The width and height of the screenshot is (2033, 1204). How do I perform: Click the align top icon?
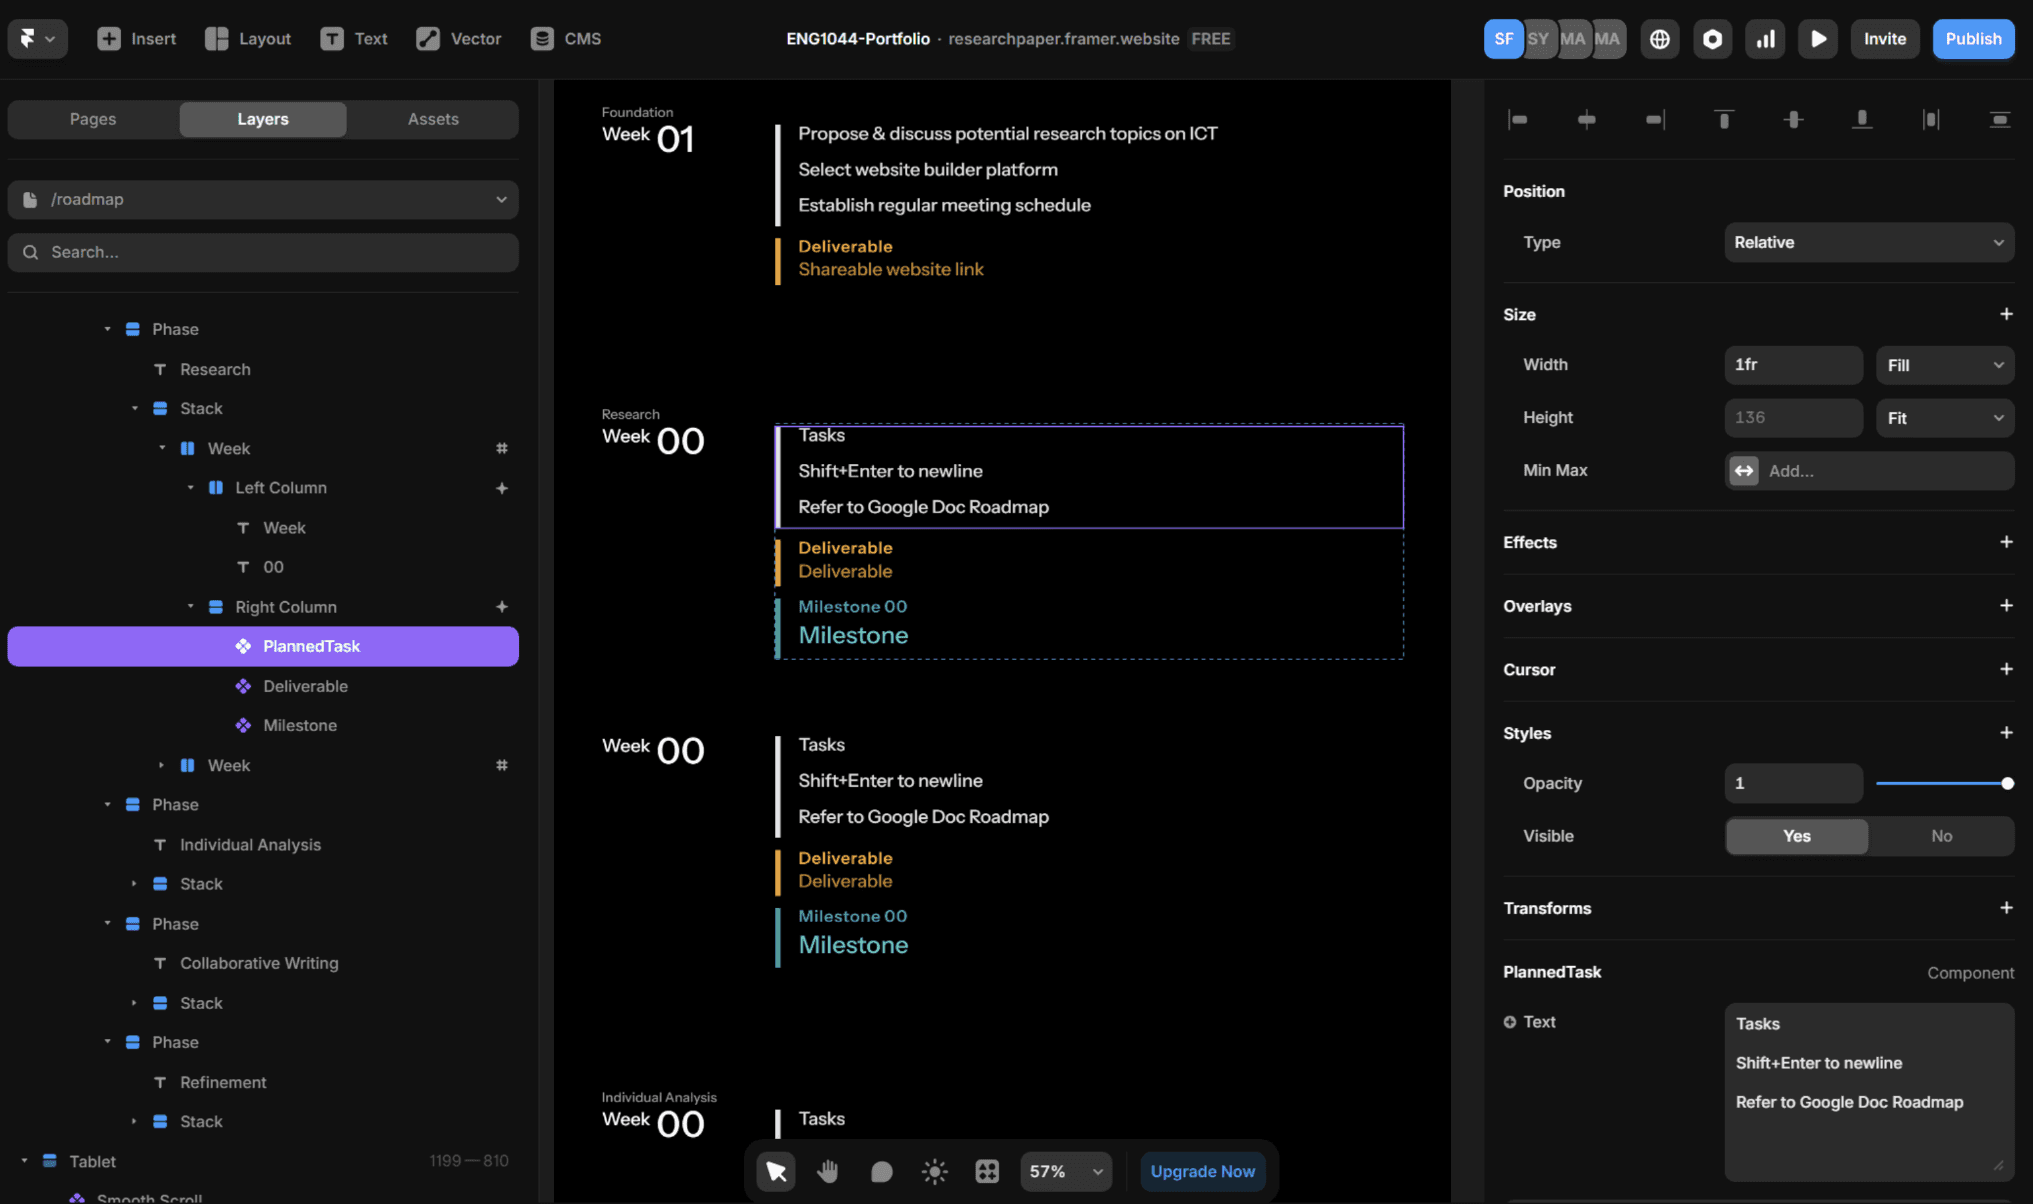(1724, 119)
